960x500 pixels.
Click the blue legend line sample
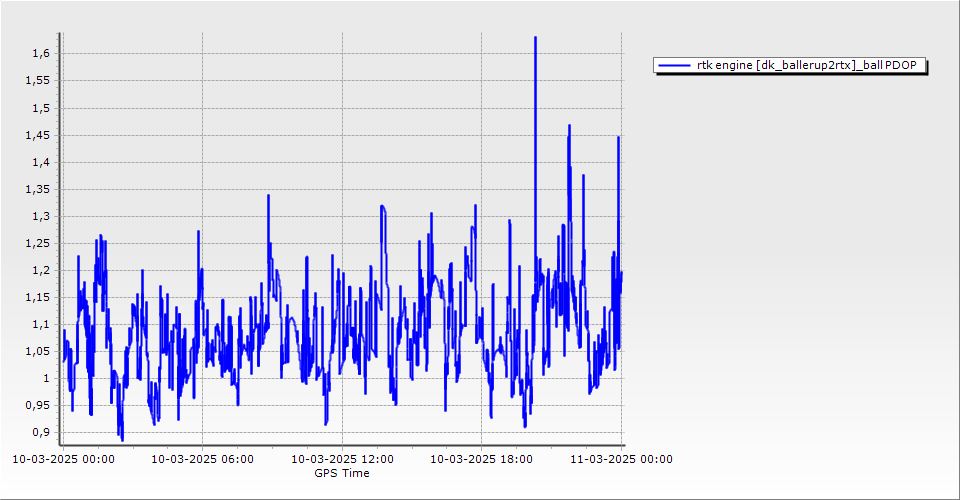(673, 65)
